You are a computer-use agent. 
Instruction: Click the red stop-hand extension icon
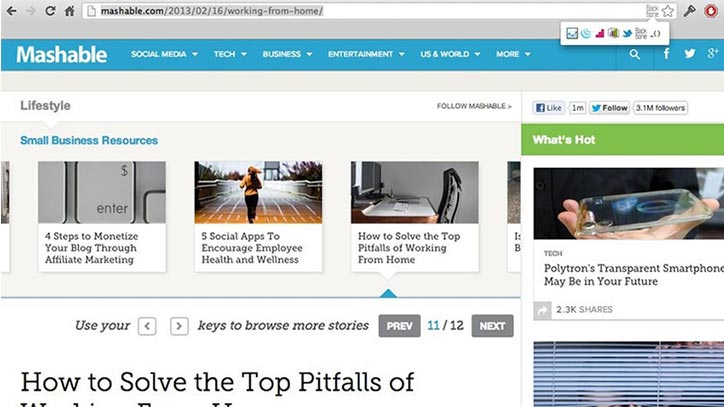pos(711,11)
